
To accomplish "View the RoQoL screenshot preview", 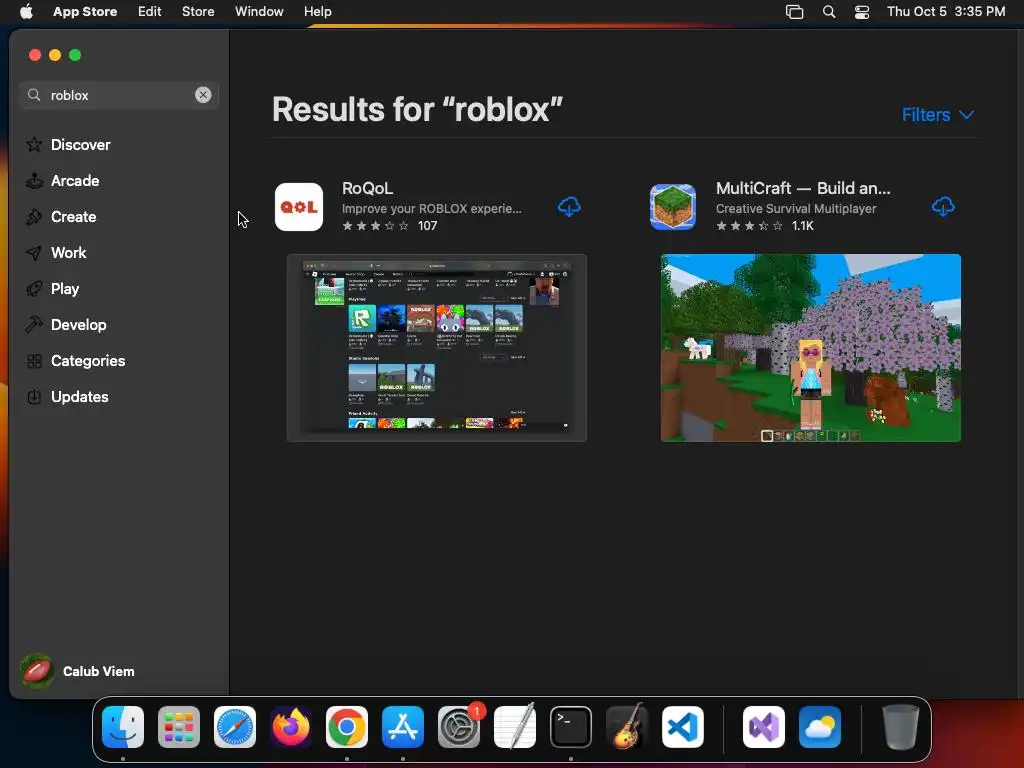I will [x=437, y=348].
